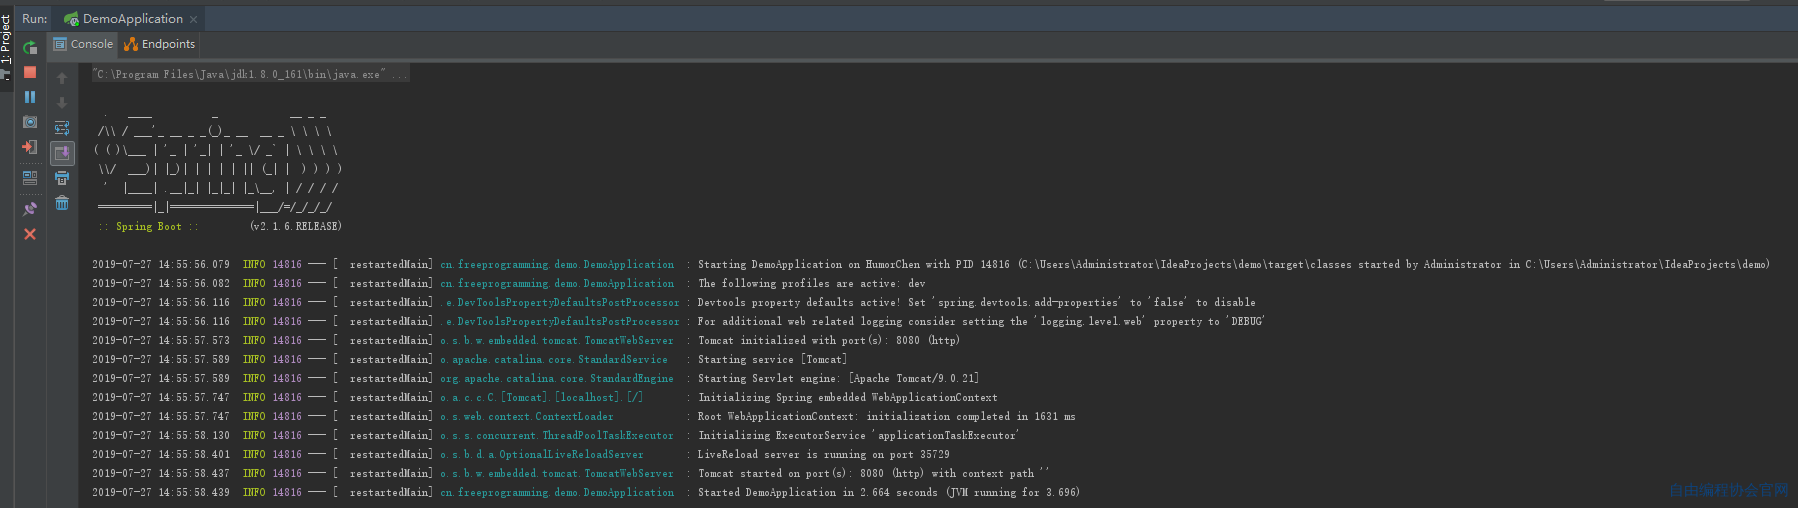1798x508 pixels.
Task: Switch to the Endpoints tab
Action: pyautogui.click(x=160, y=44)
